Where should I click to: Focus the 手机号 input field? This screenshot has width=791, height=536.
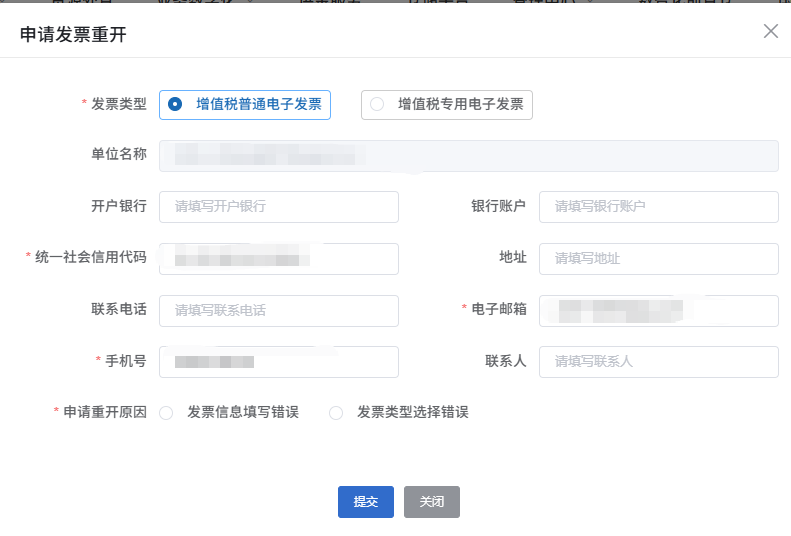pos(279,361)
